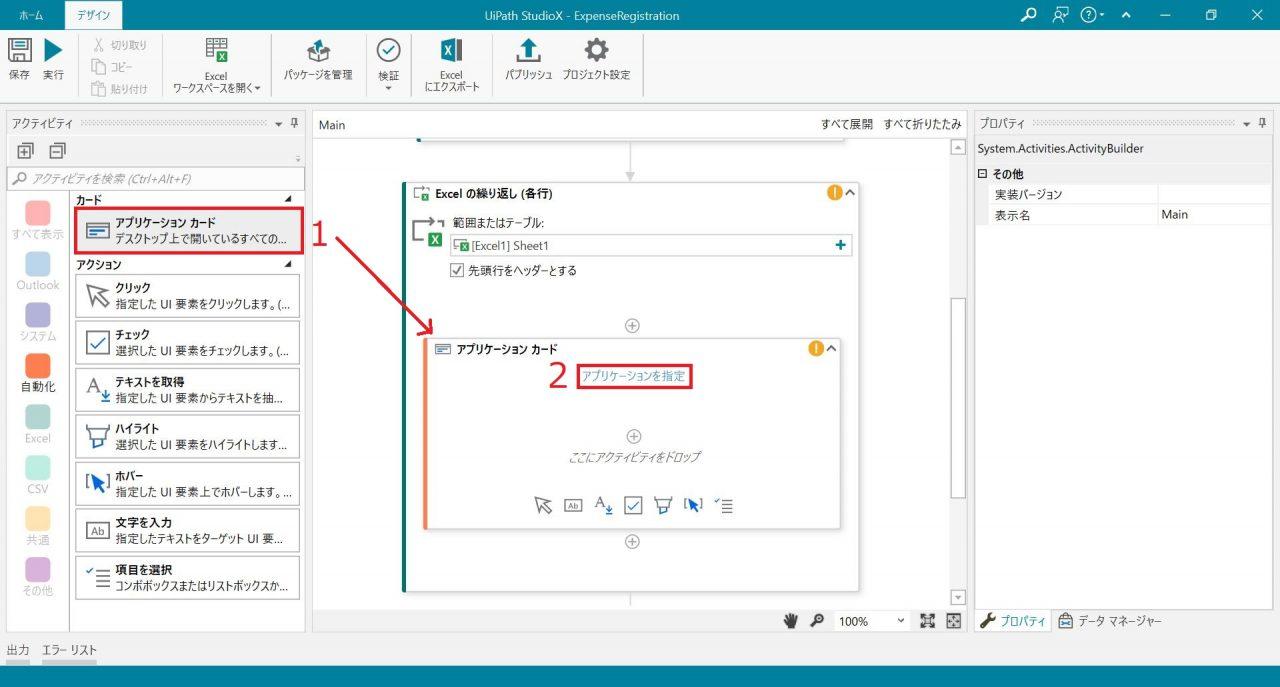This screenshot has height=687, width=1280.
Task: Click the get-text quick action icon
Action: [603, 505]
